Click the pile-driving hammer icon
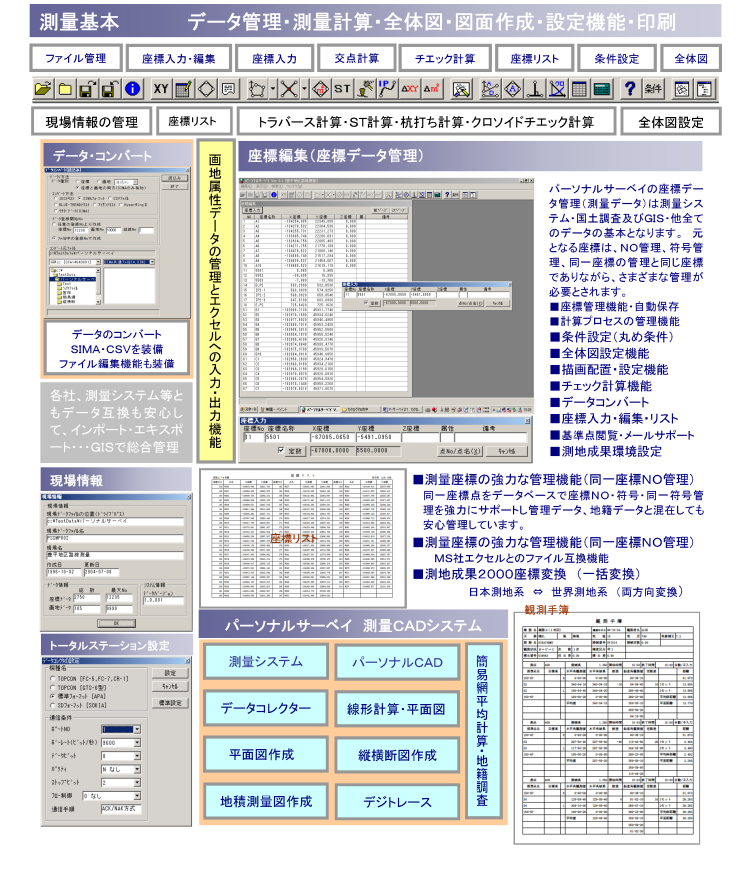Screen dimensions: 750x875 (x=365, y=89)
